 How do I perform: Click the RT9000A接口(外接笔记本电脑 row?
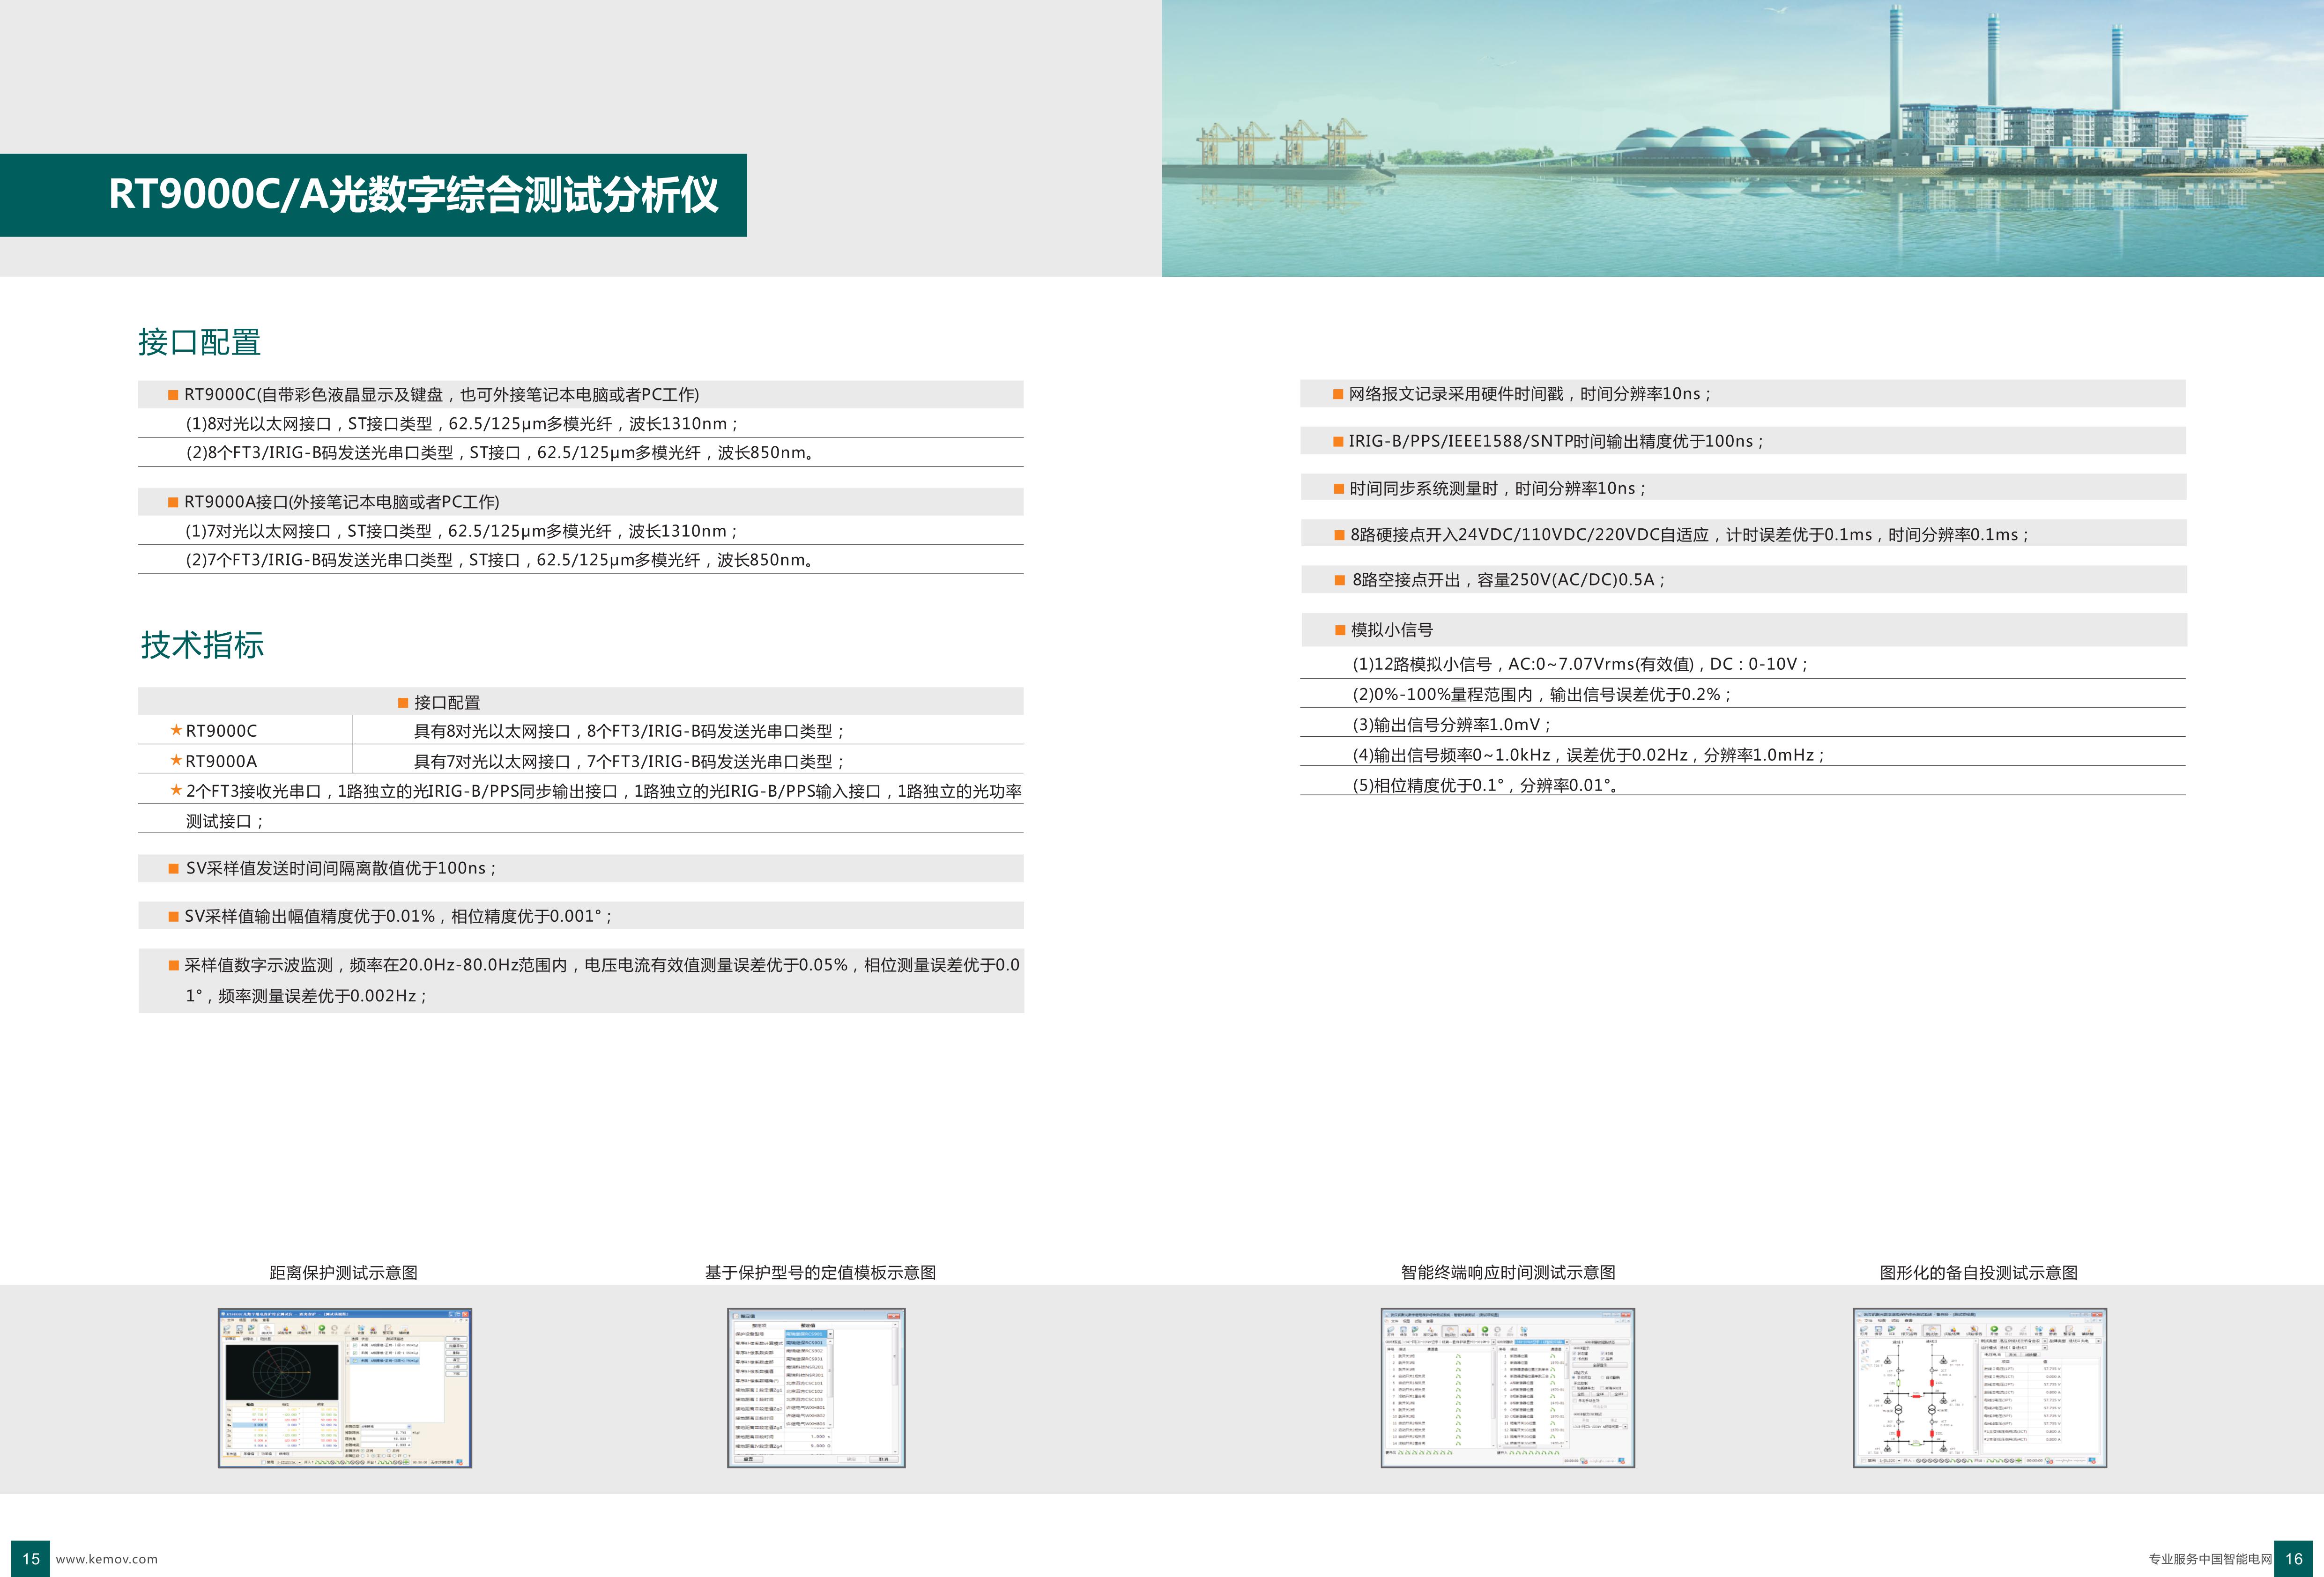point(581,502)
